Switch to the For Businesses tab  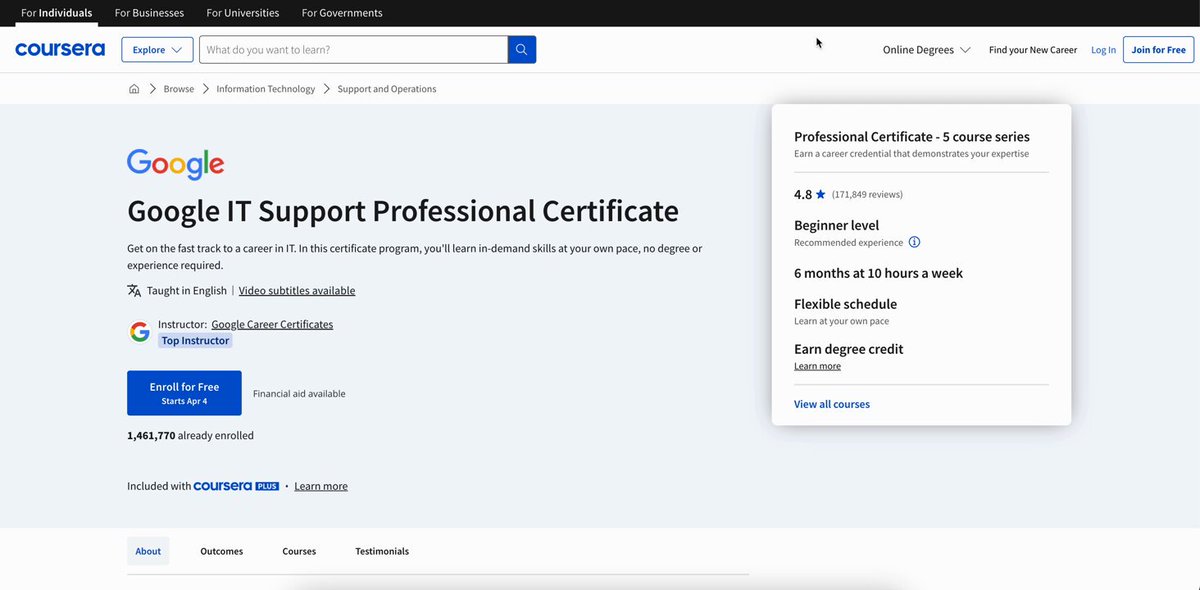(149, 13)
